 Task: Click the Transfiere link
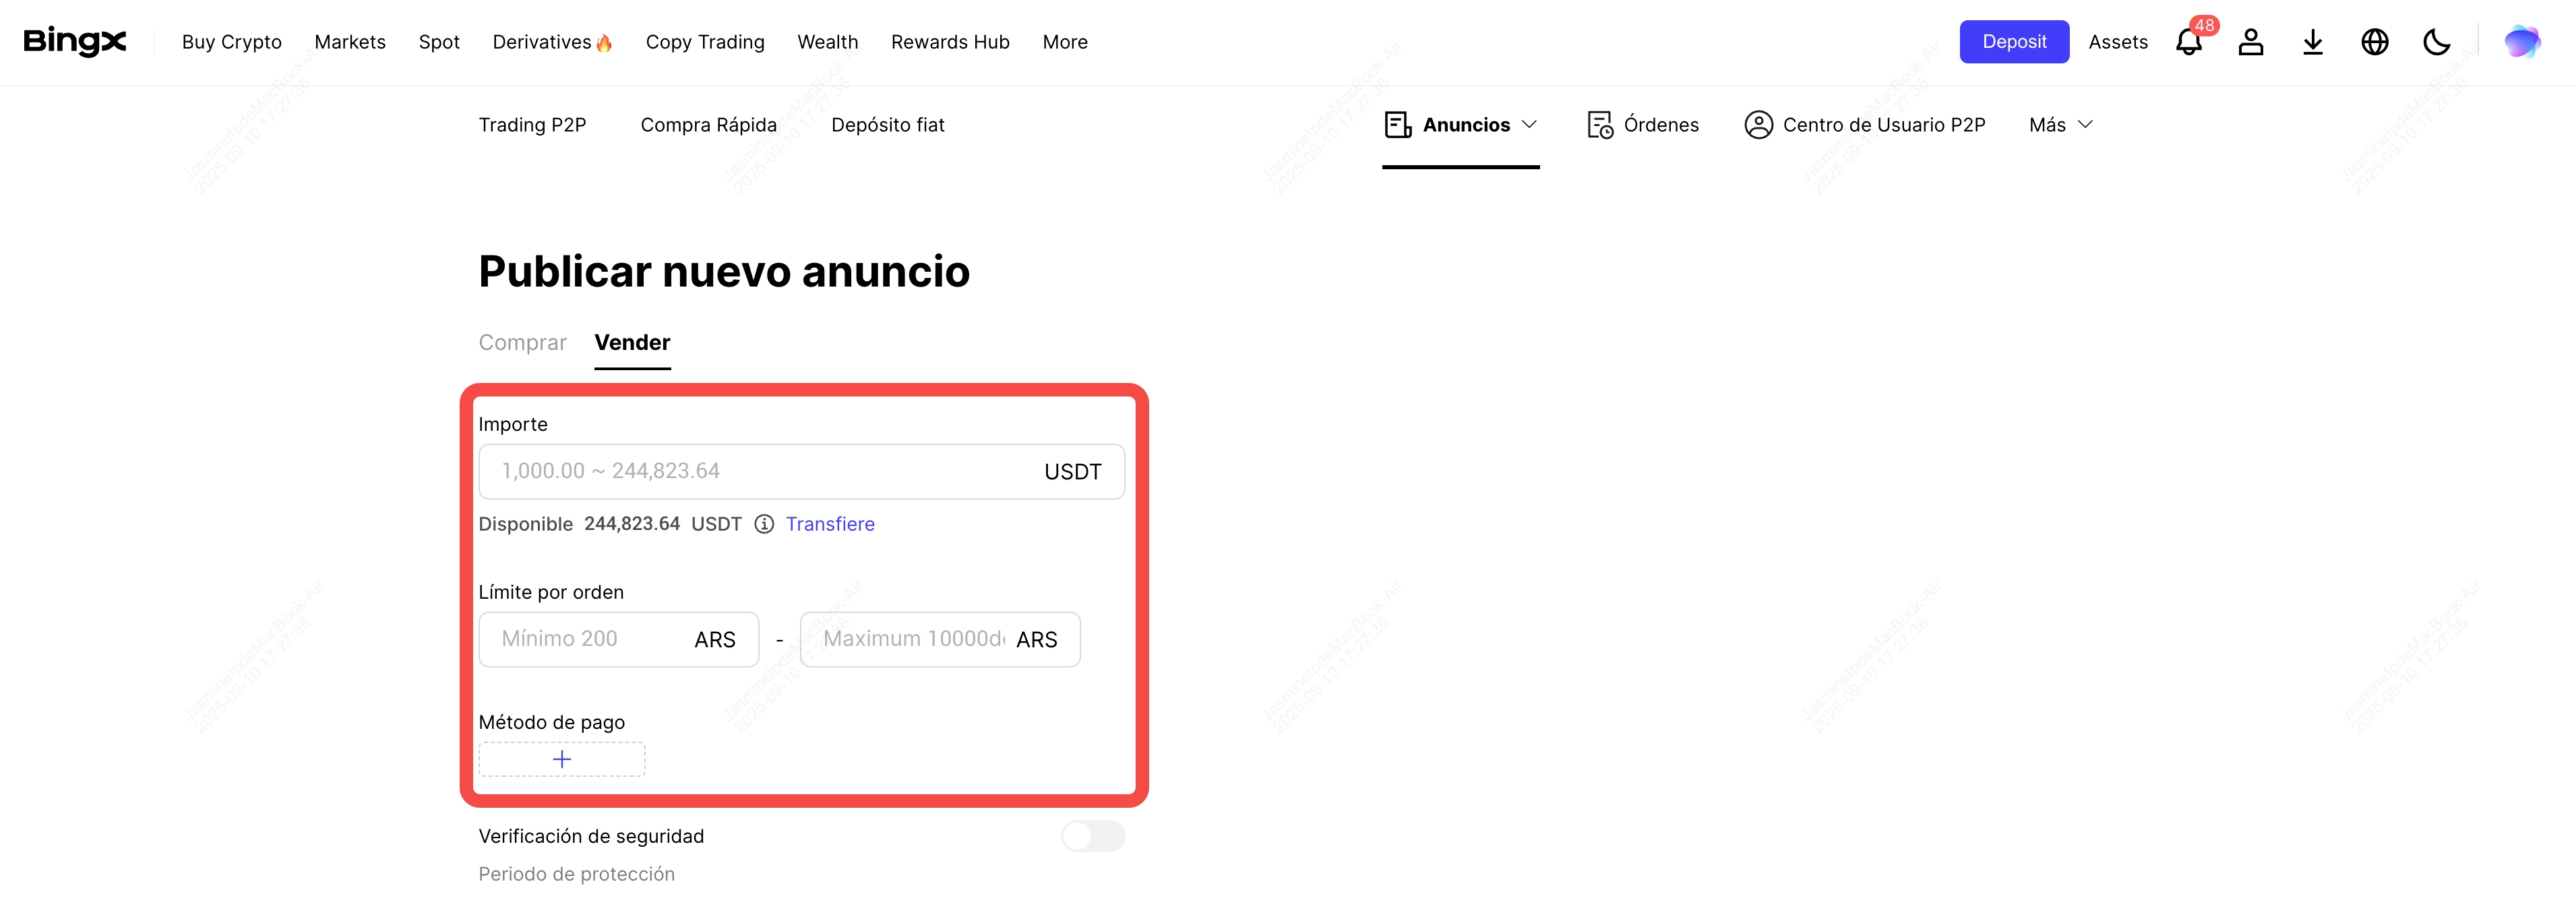829,524
